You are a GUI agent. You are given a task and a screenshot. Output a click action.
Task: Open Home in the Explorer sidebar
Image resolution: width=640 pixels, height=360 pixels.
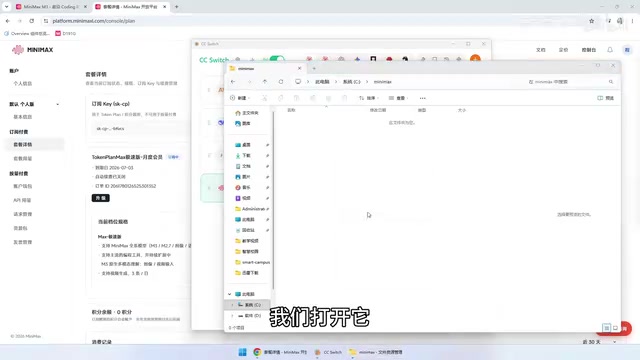click(x=247, y=113)
